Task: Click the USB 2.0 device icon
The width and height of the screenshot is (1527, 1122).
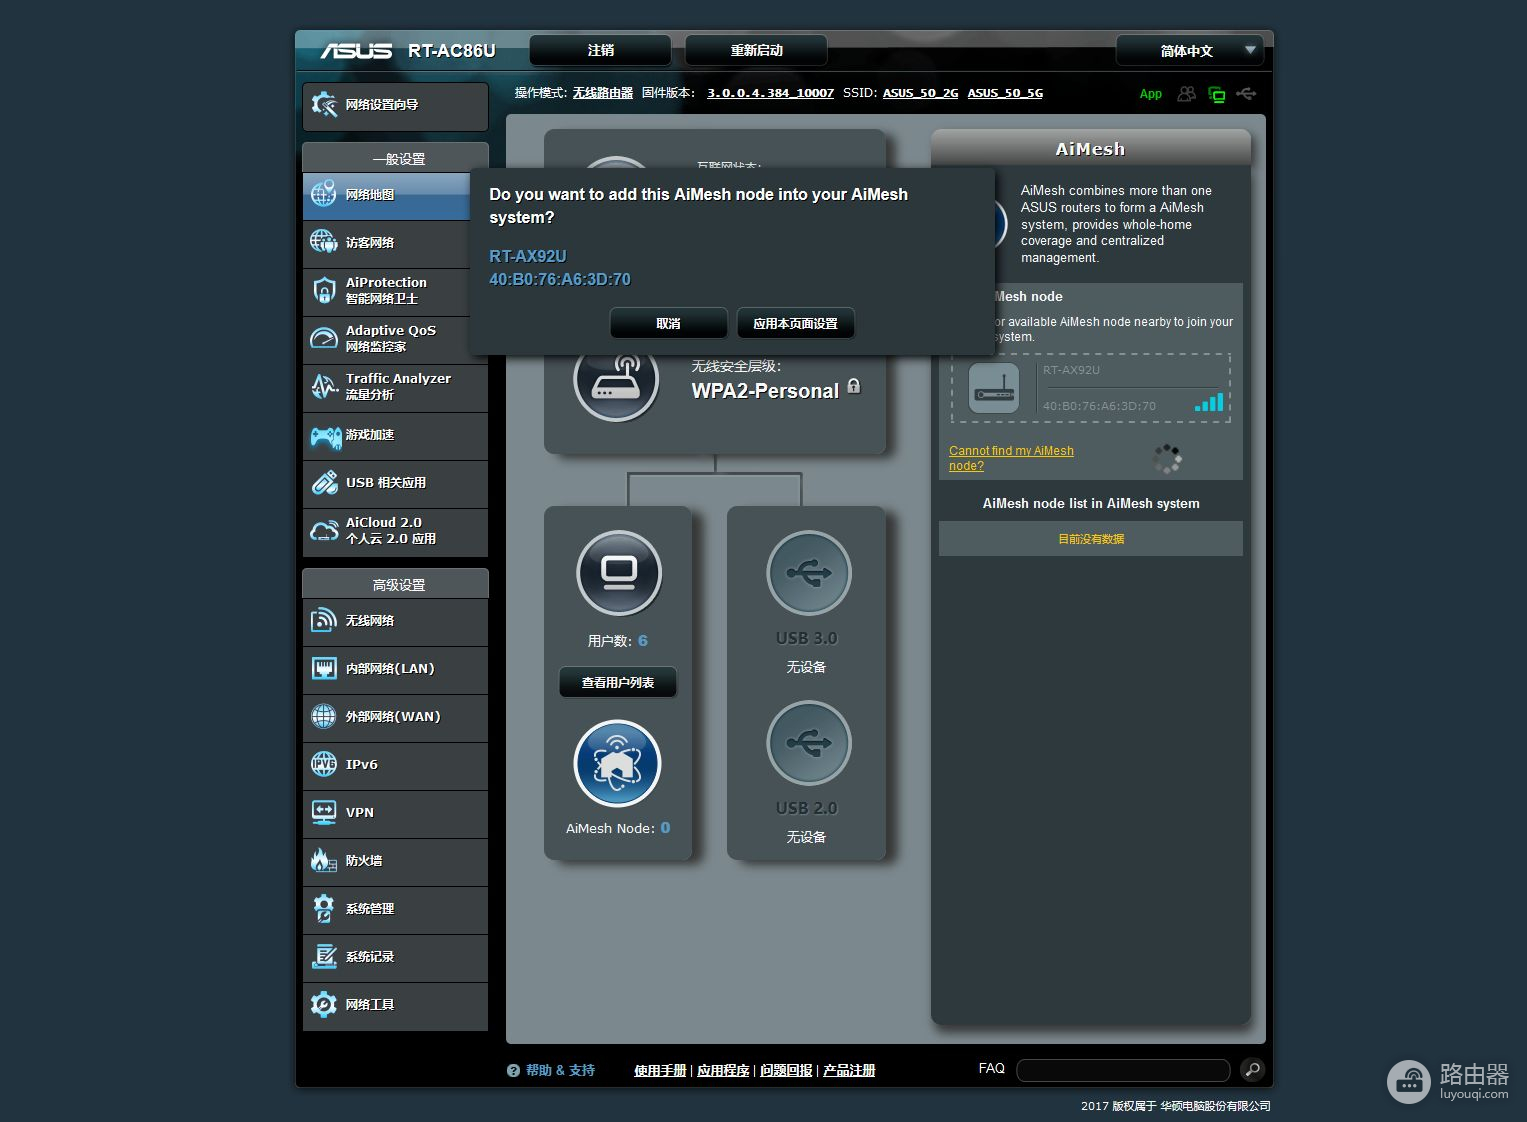Action: tap(808, 743)
